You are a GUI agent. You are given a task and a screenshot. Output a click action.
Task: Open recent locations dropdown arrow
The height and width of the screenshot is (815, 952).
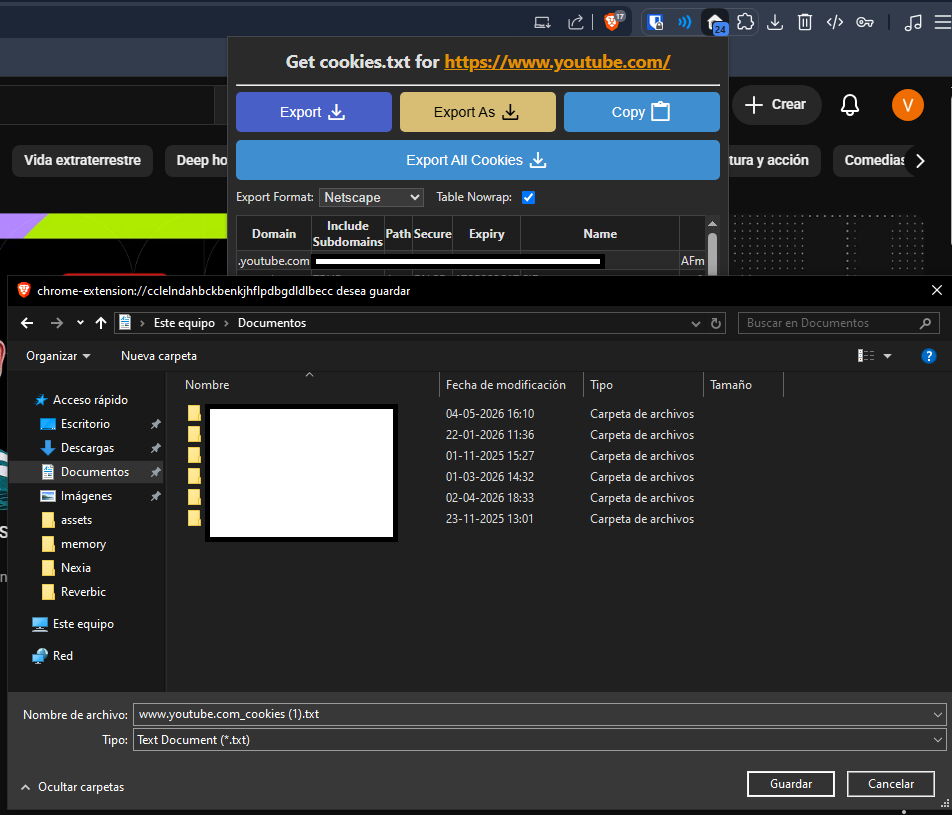(x=80, y=323)
